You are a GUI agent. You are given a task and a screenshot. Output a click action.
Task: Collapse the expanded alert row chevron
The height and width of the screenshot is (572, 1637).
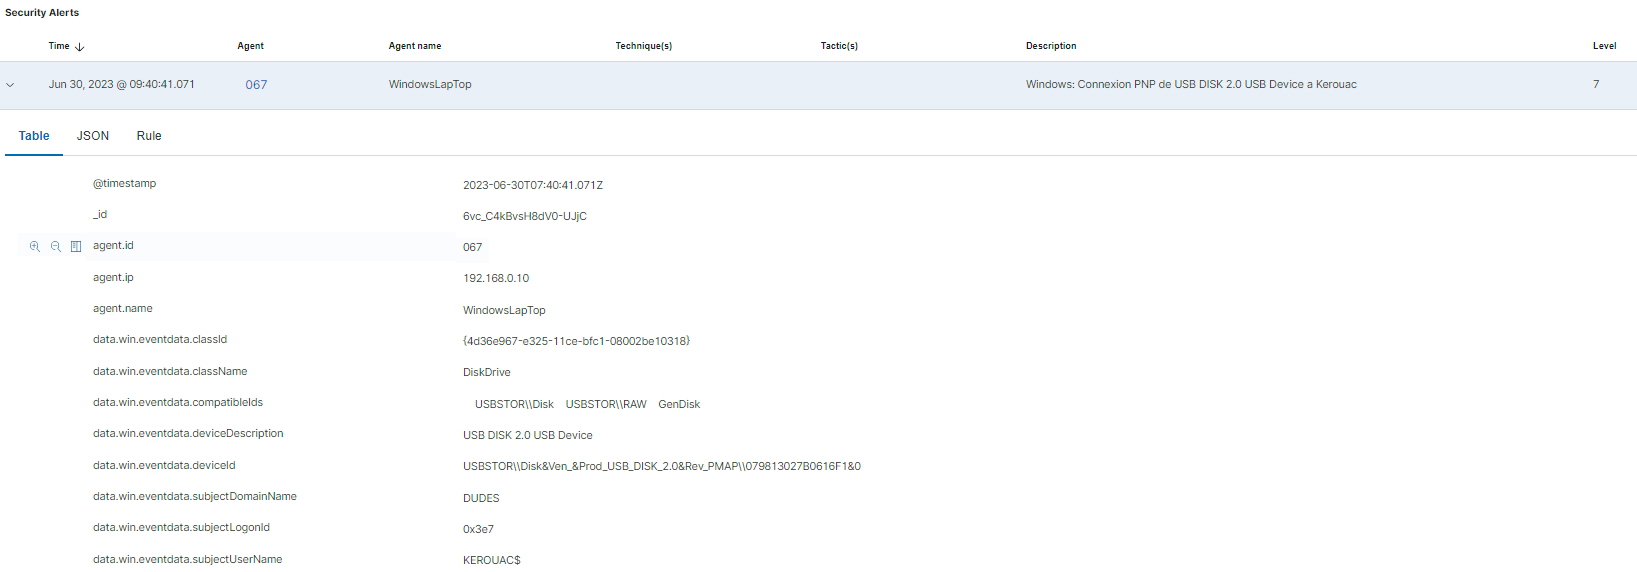tap(11, 85)
